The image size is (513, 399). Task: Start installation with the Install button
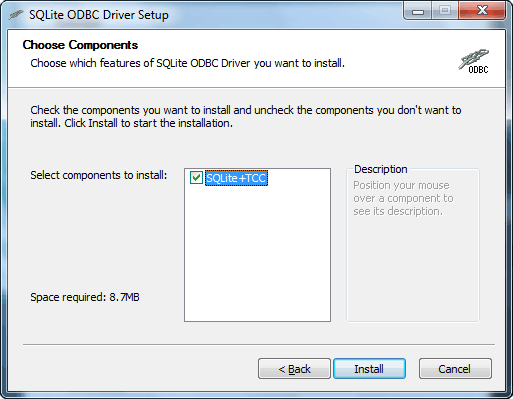click(369, 369)
